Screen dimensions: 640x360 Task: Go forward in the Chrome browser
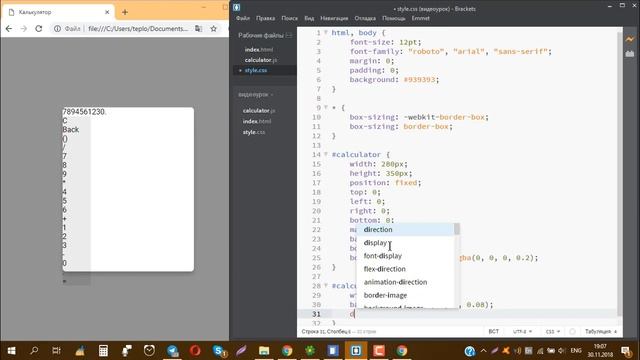[x=24, y=29]
